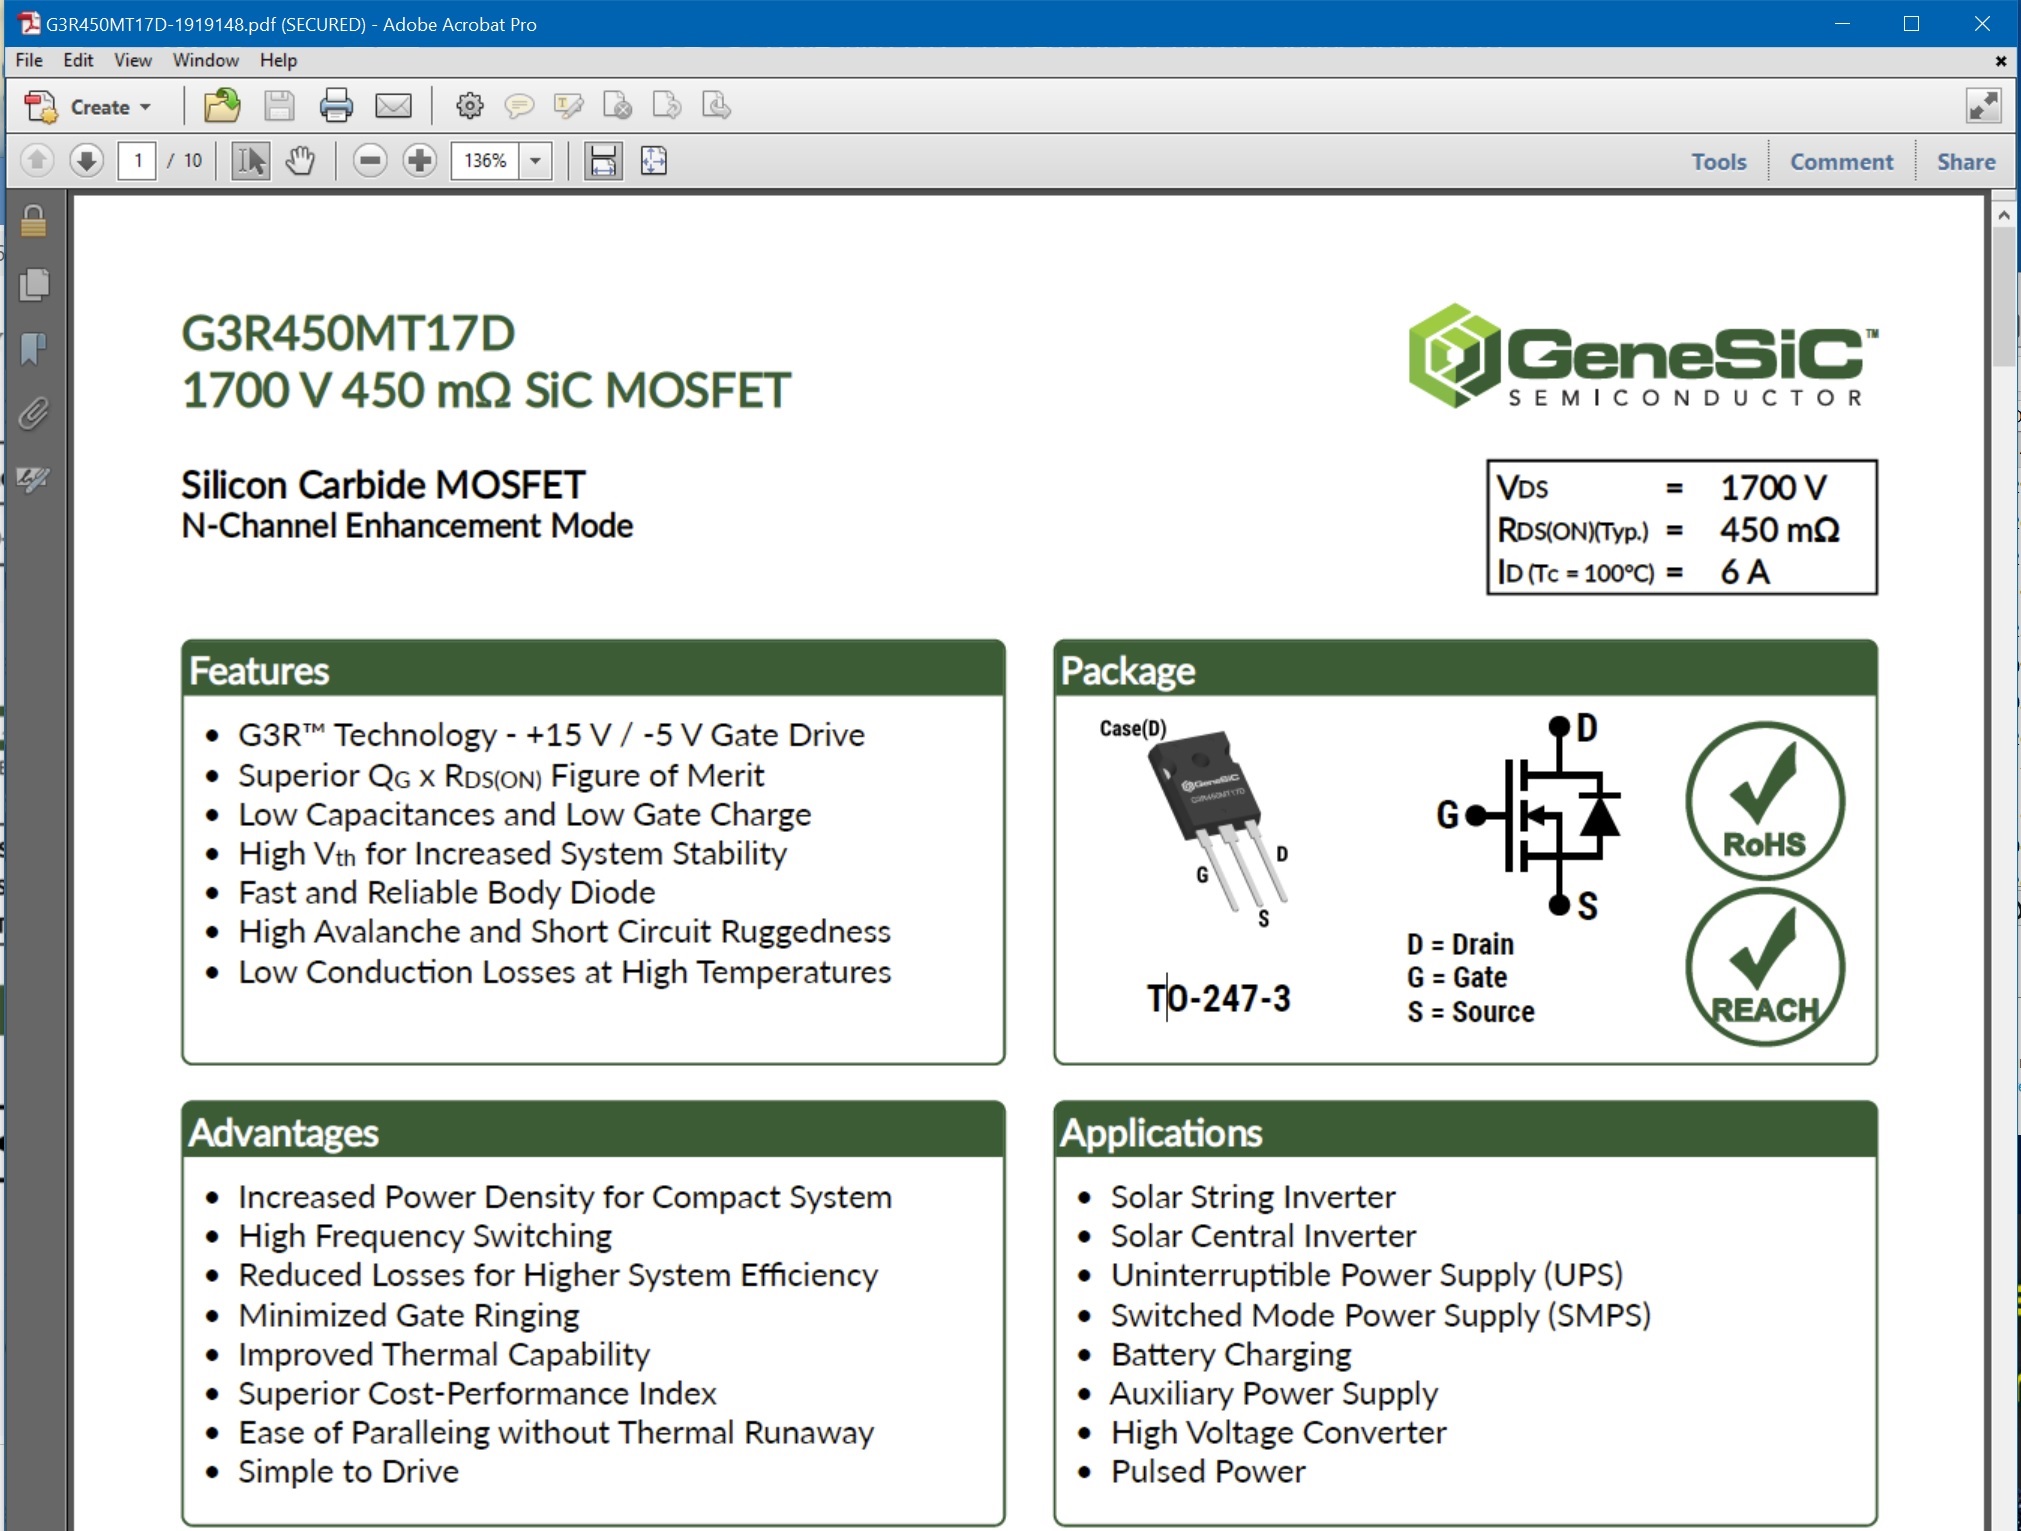Click the '6 A' ID current value

pyautogui.click(x=1745, y=572)
